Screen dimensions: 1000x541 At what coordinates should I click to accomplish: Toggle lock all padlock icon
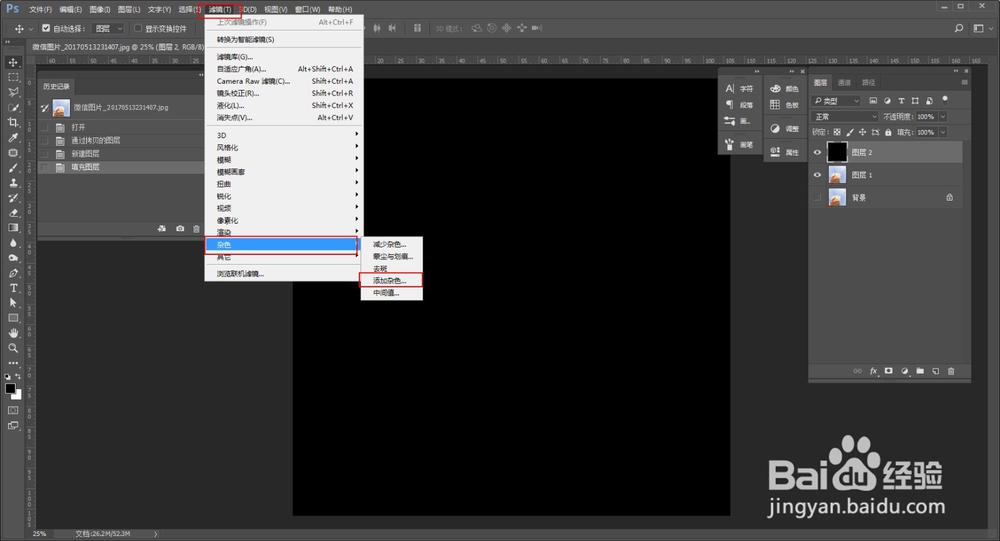pyautogui.click(x=888, y=132)
